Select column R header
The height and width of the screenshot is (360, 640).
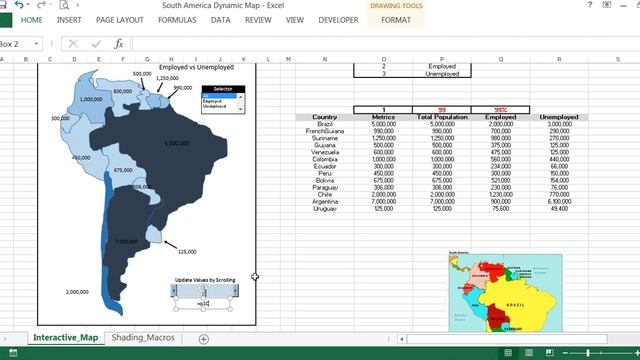559,59
